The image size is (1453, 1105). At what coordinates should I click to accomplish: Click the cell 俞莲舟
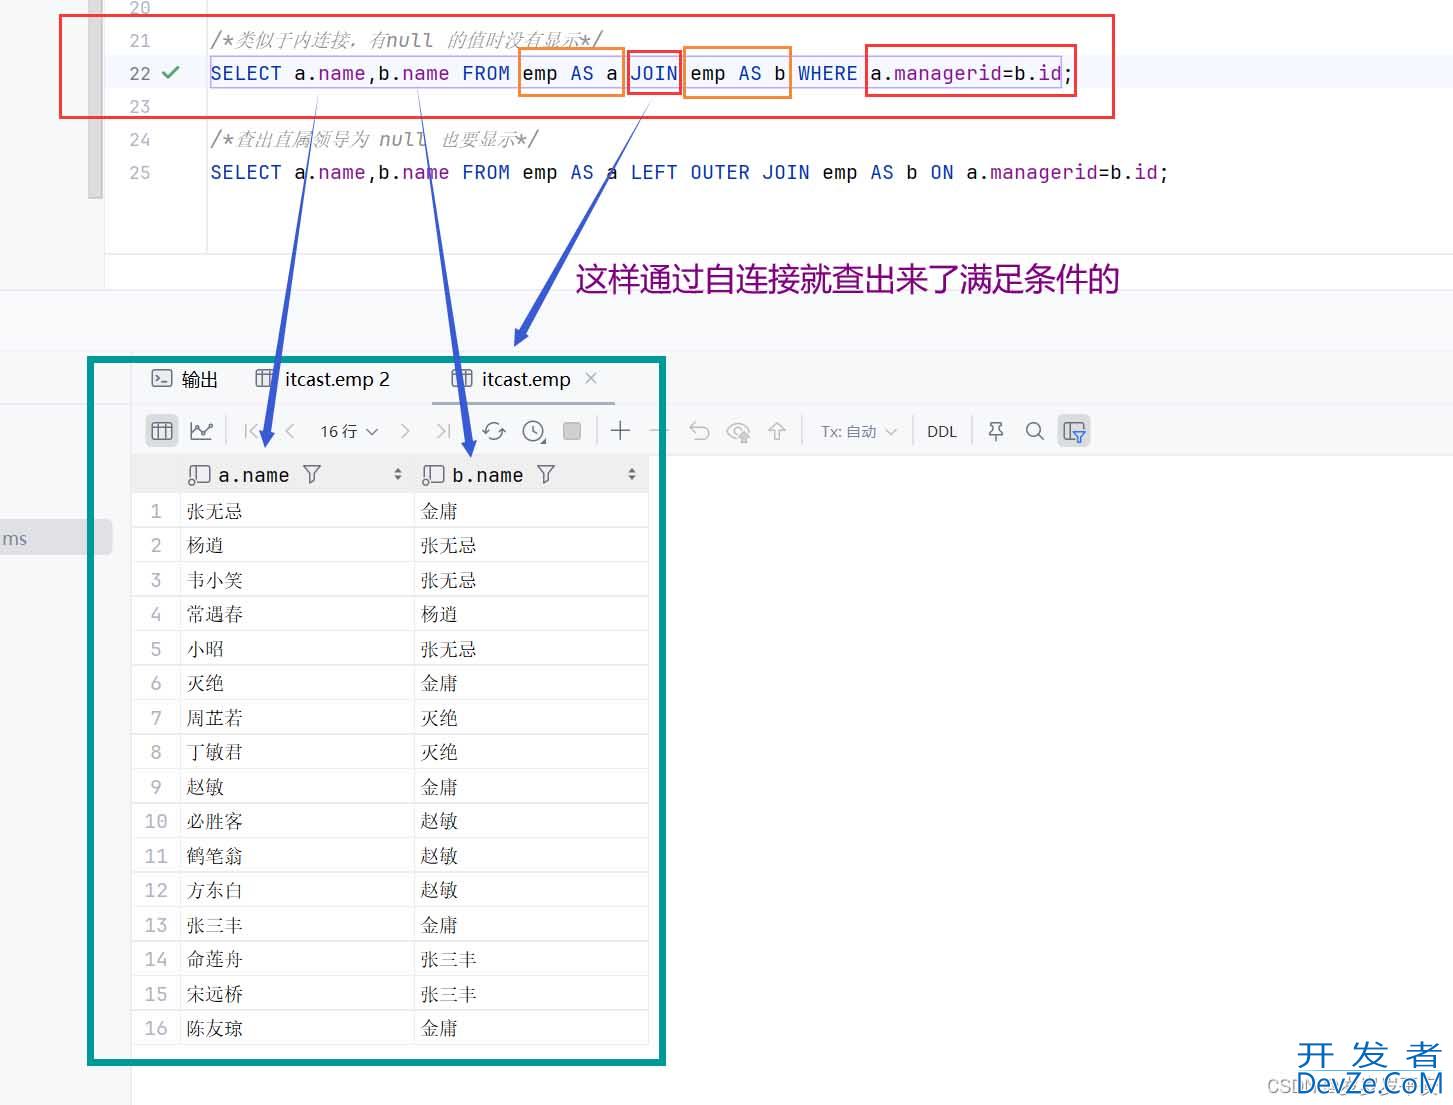coord(297,959)
